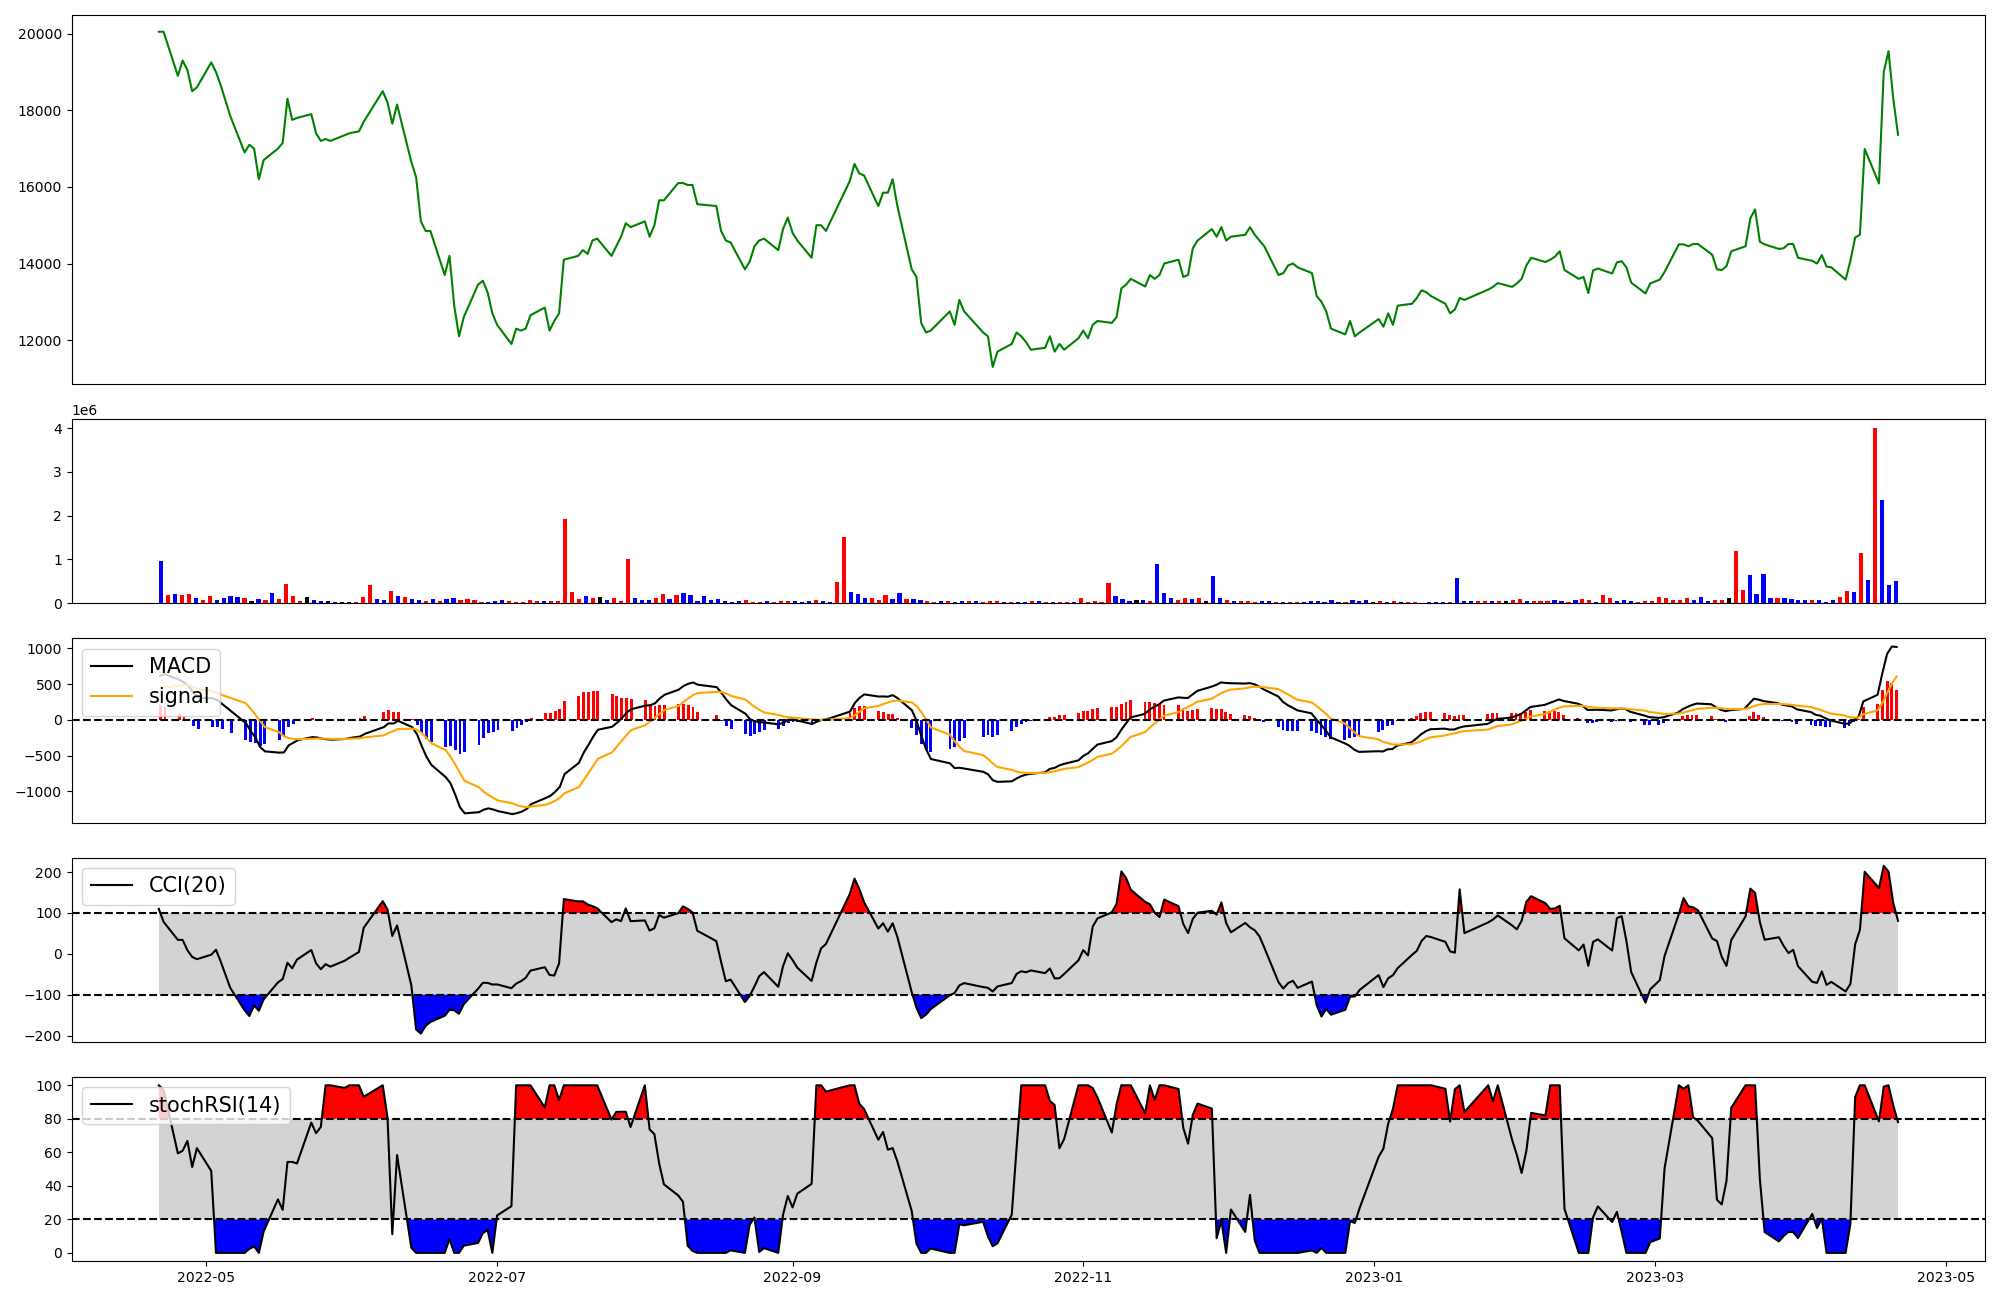Select the 2022-09 x-axis date tick
This screenshot has width=2000, height=1300.
pos(793,1277)
